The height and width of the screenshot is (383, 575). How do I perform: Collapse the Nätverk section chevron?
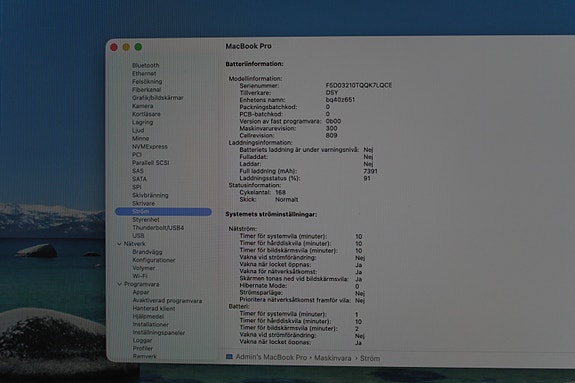[119, 244]
